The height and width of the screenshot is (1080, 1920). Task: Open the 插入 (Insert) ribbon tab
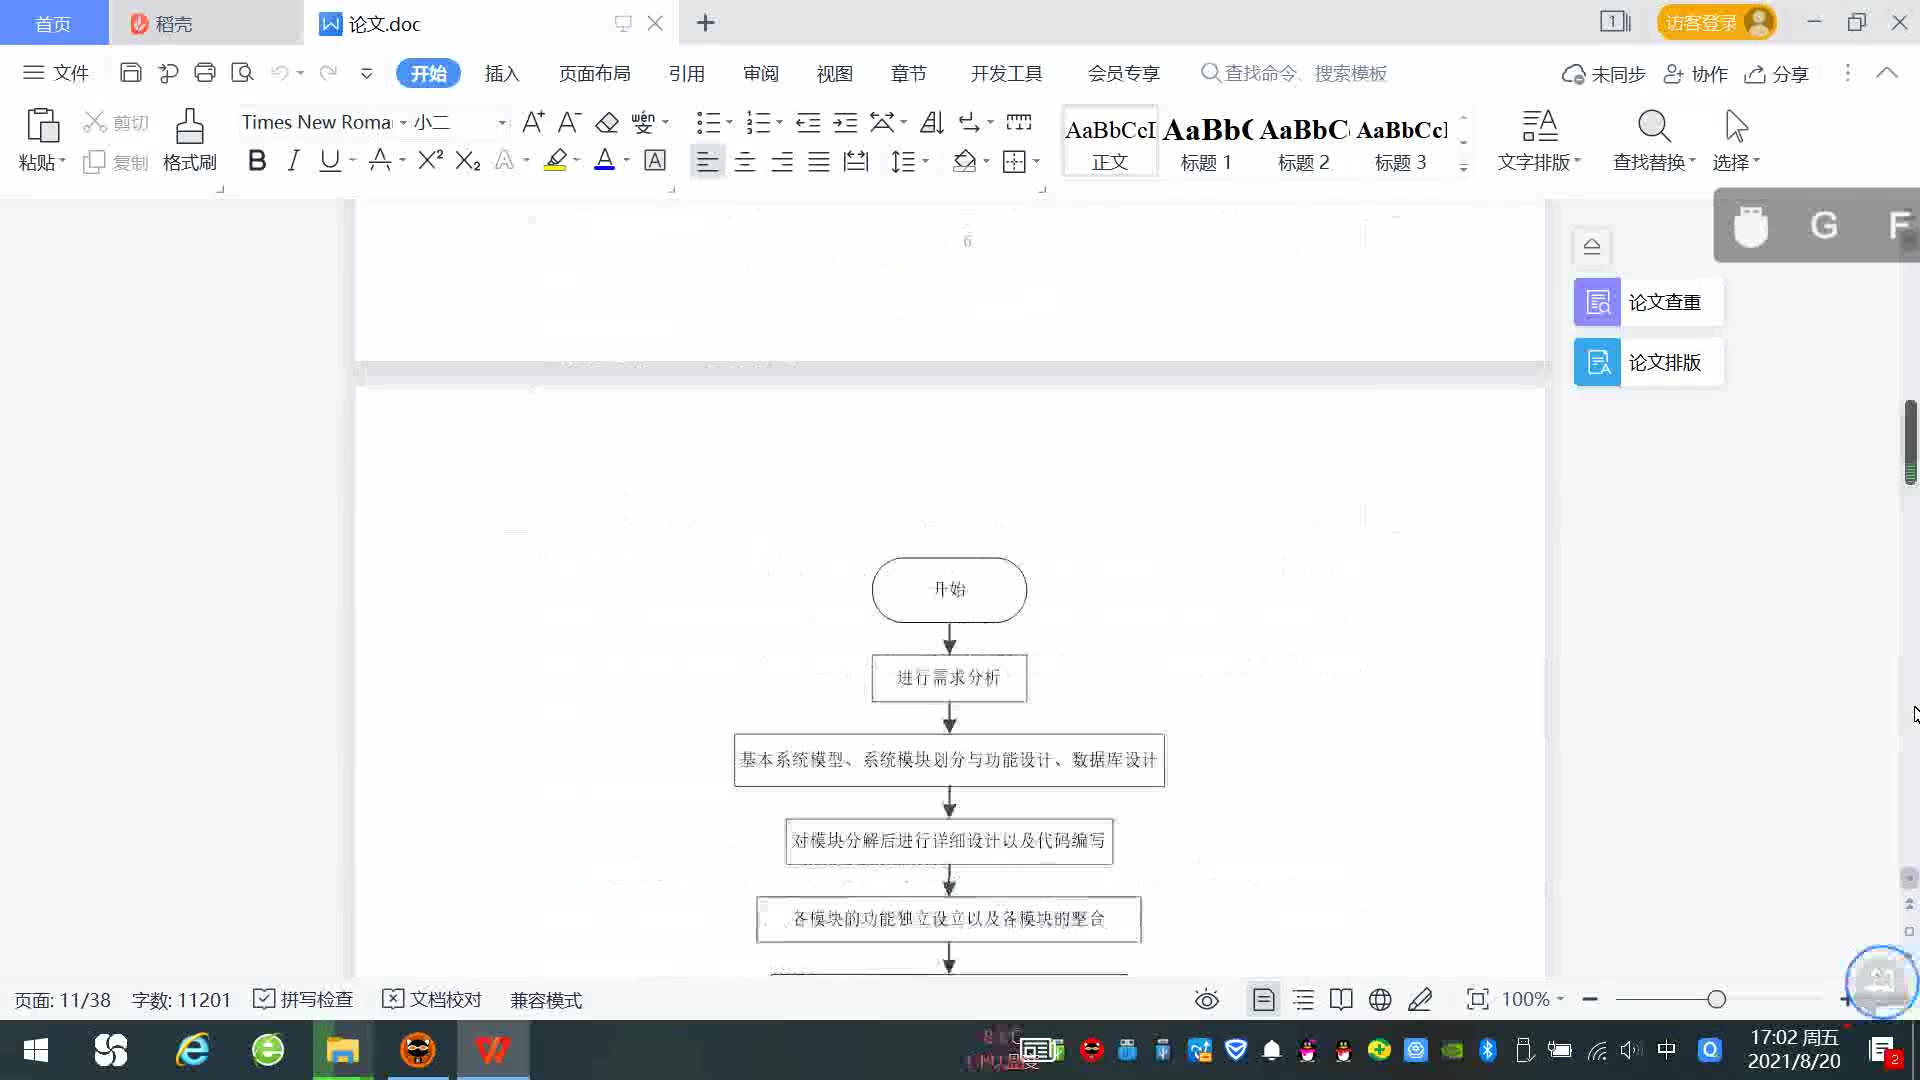pyautogui.click(x=502, y=73)
